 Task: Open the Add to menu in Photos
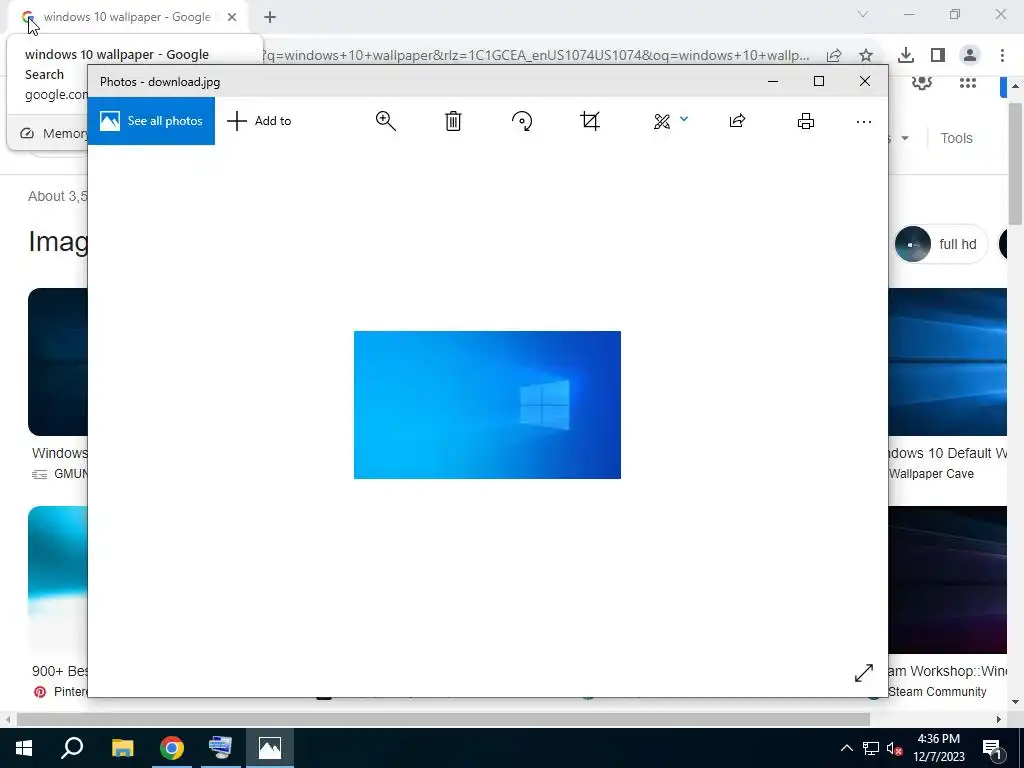coord(259,121)
